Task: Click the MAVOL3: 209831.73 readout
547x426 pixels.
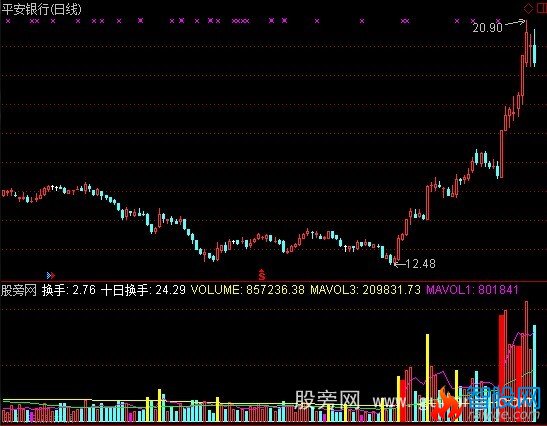Action: point(365,290)
